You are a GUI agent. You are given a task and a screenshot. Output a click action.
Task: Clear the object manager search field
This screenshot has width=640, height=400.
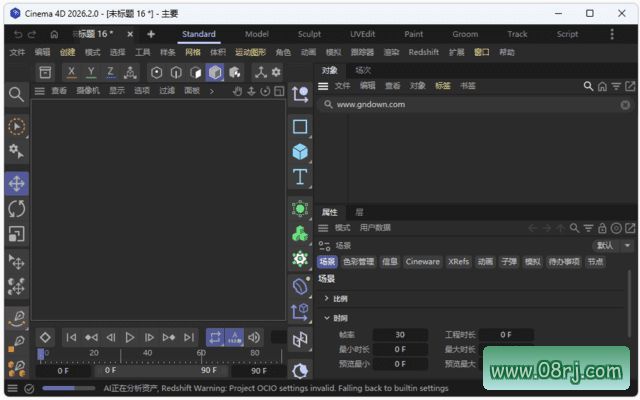[x=625, y=105]
